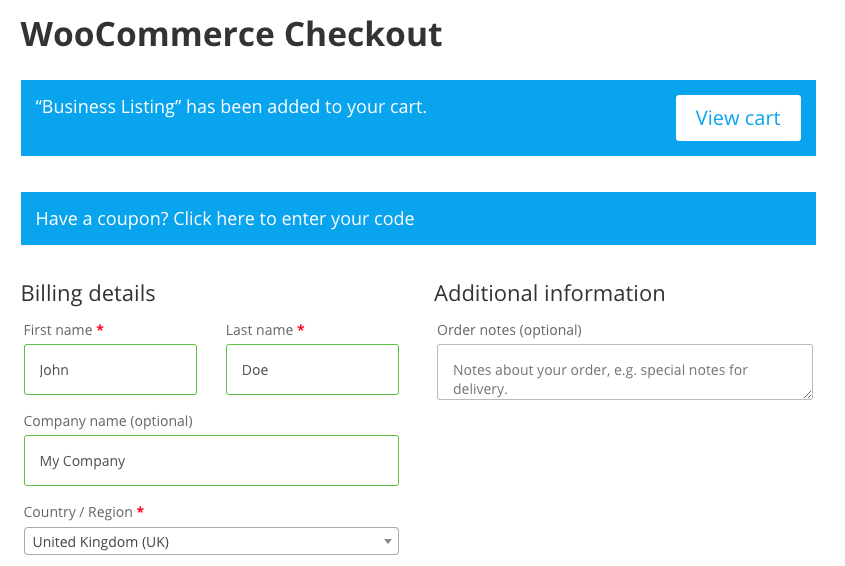
Task: Click the Order notes (optional) label
Action: click(x=509, y=330)
